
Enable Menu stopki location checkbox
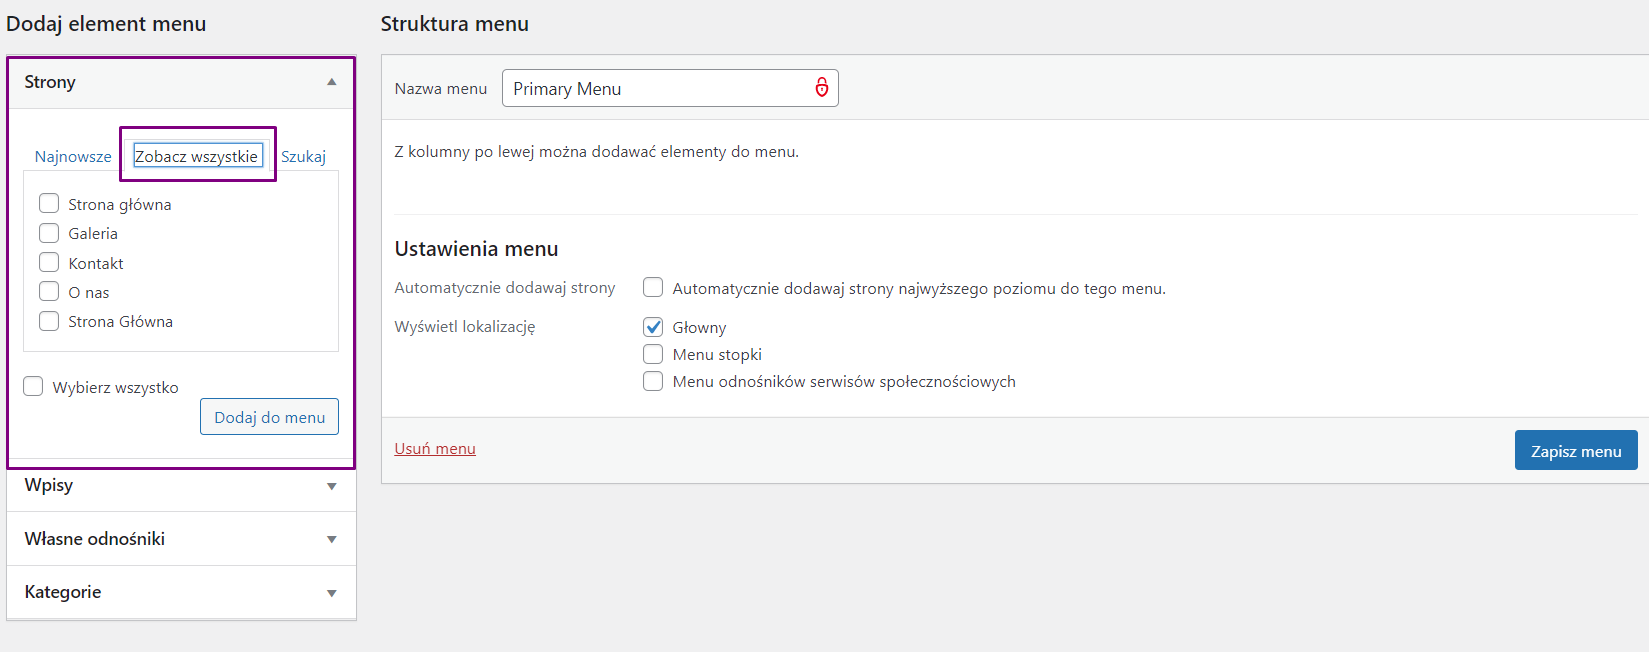tap(653, 354)
